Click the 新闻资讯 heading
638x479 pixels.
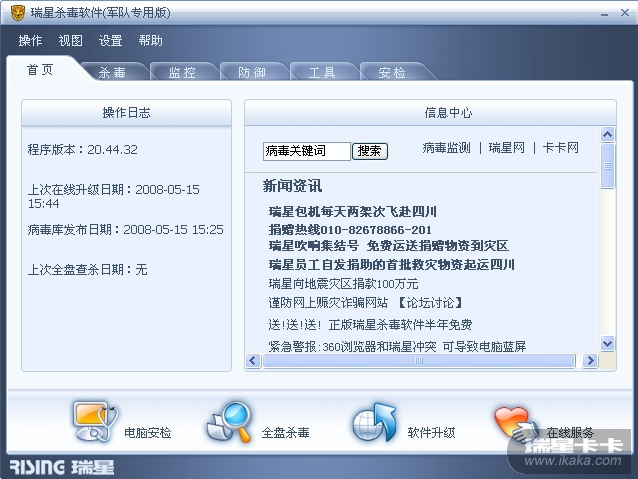click(292, 186)
